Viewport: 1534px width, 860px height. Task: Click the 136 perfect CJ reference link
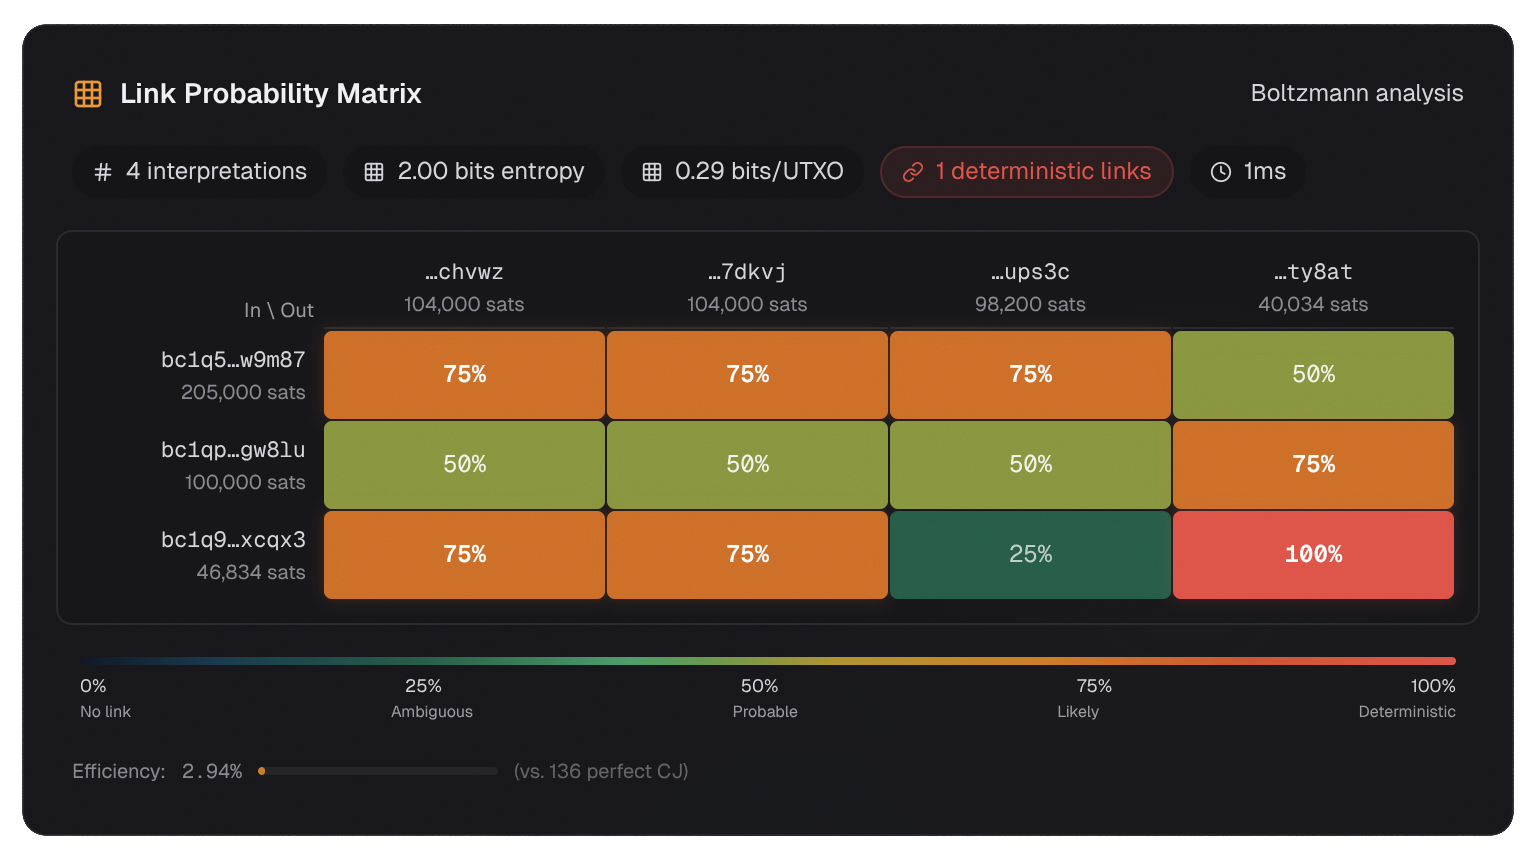[x=600, y=771]
